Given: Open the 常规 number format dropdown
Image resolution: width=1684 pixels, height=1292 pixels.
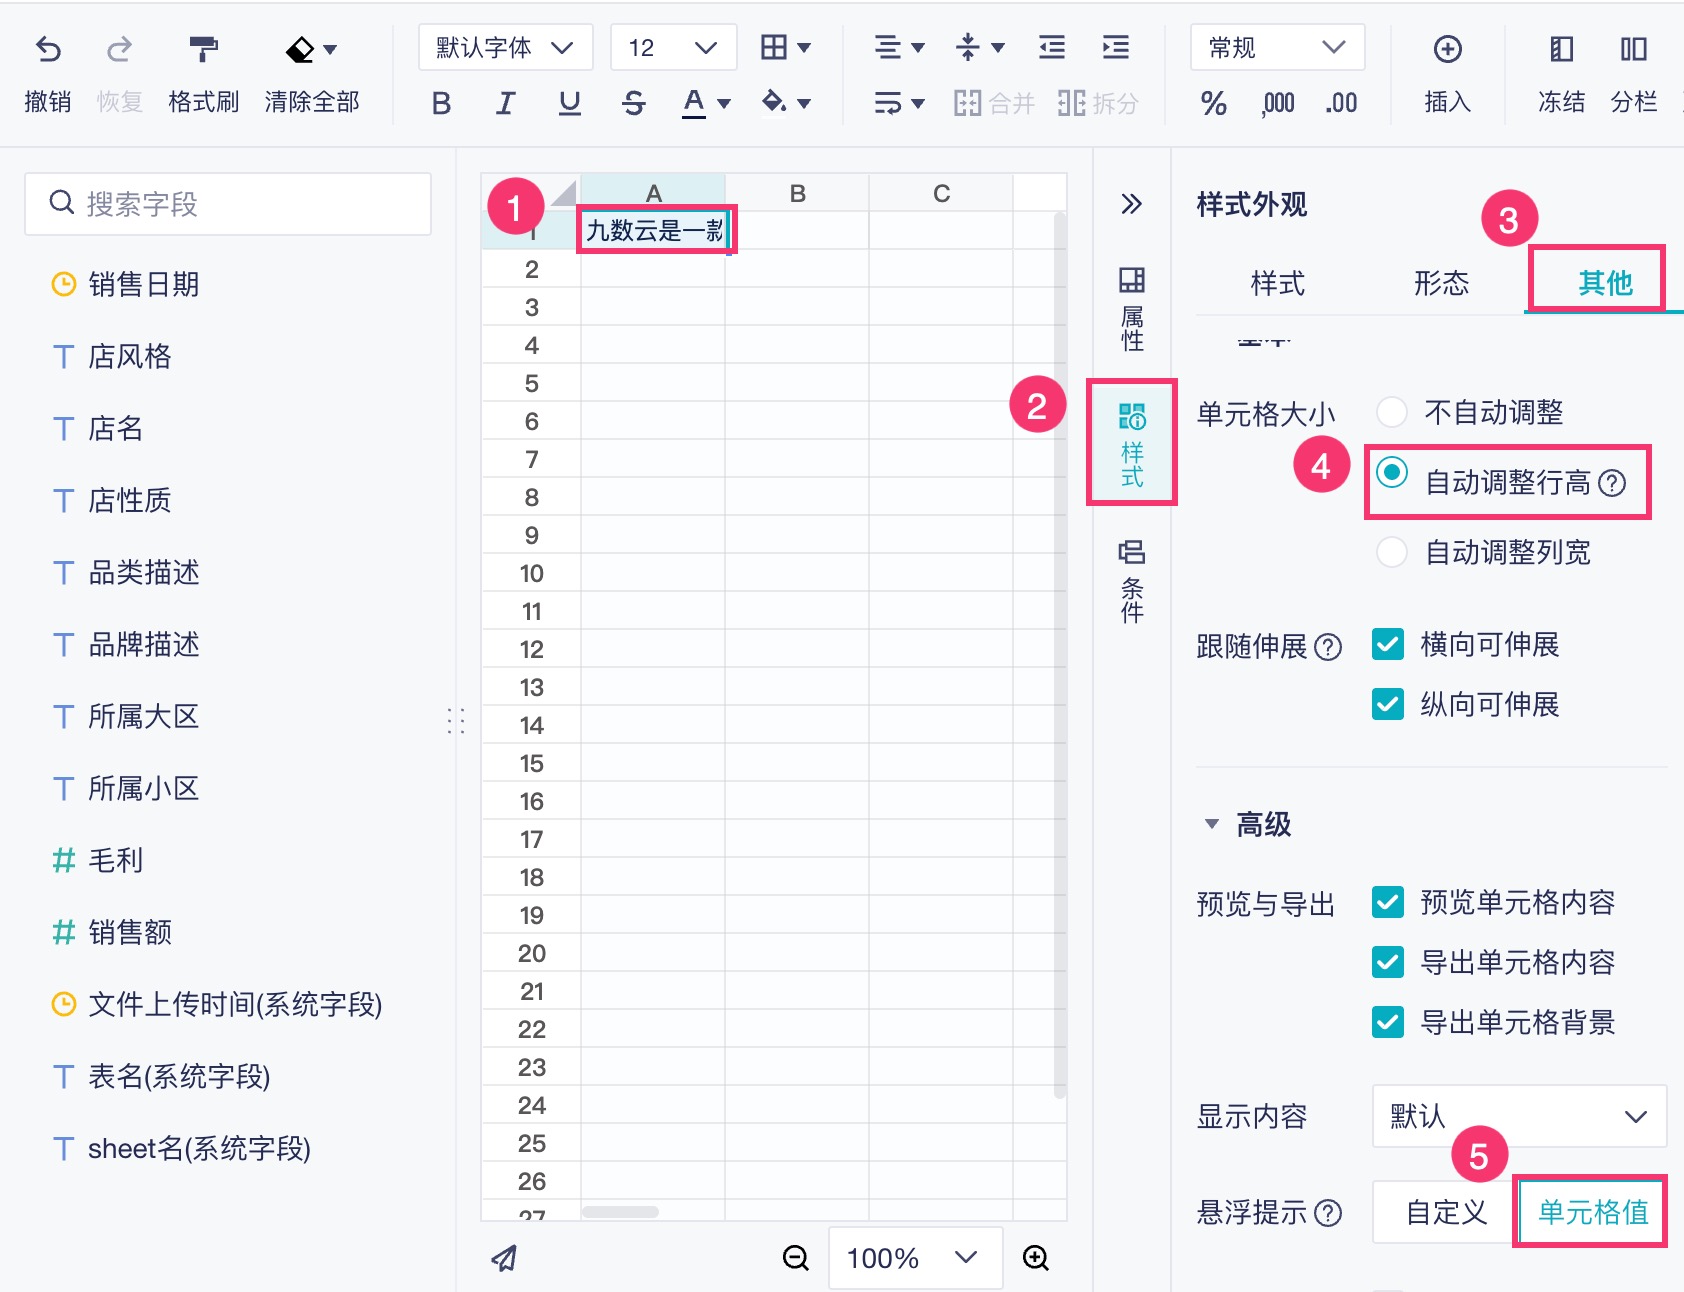Looking at the screenshot, I should coord(1277,47).
